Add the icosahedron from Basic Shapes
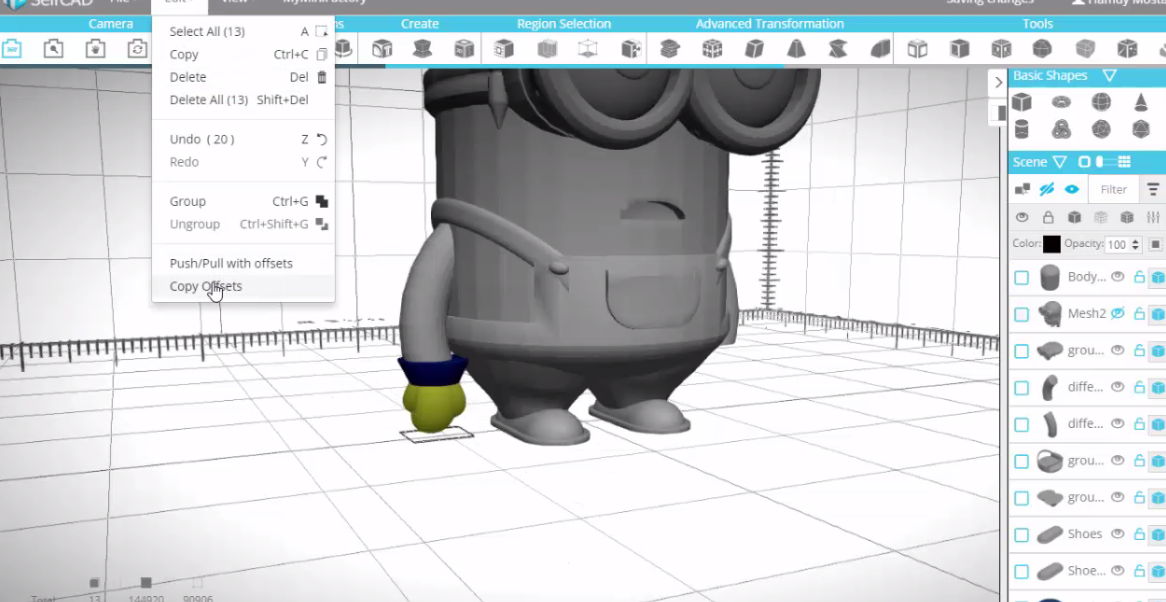Image resolution: width=1166 pixels, height=602 pixels. pos(1141,129)
